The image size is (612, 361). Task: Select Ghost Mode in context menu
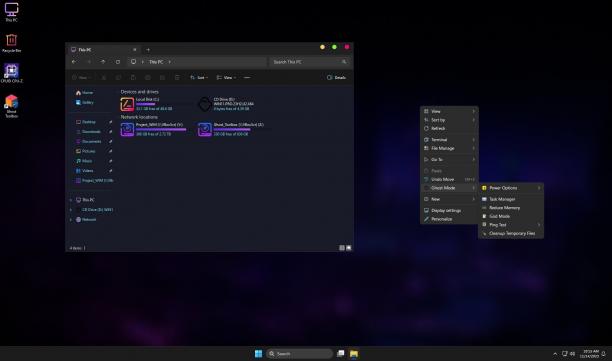point(449,188)
